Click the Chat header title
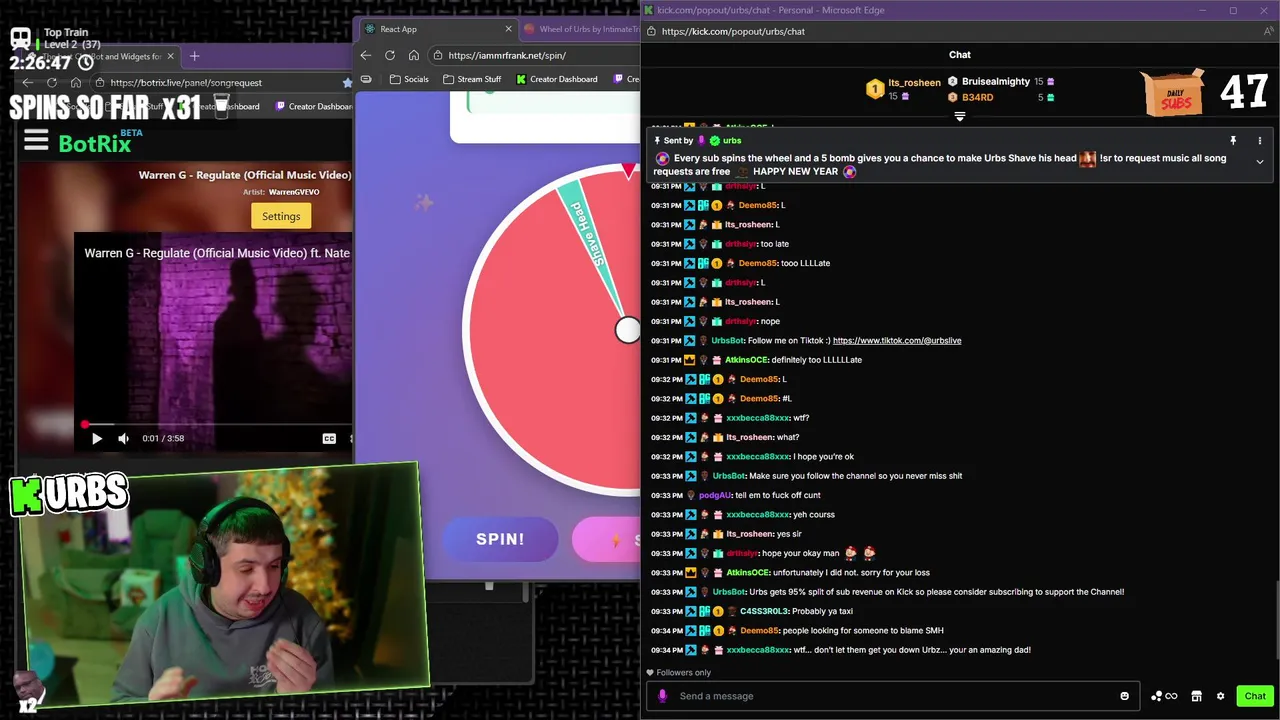 (960, 54)
